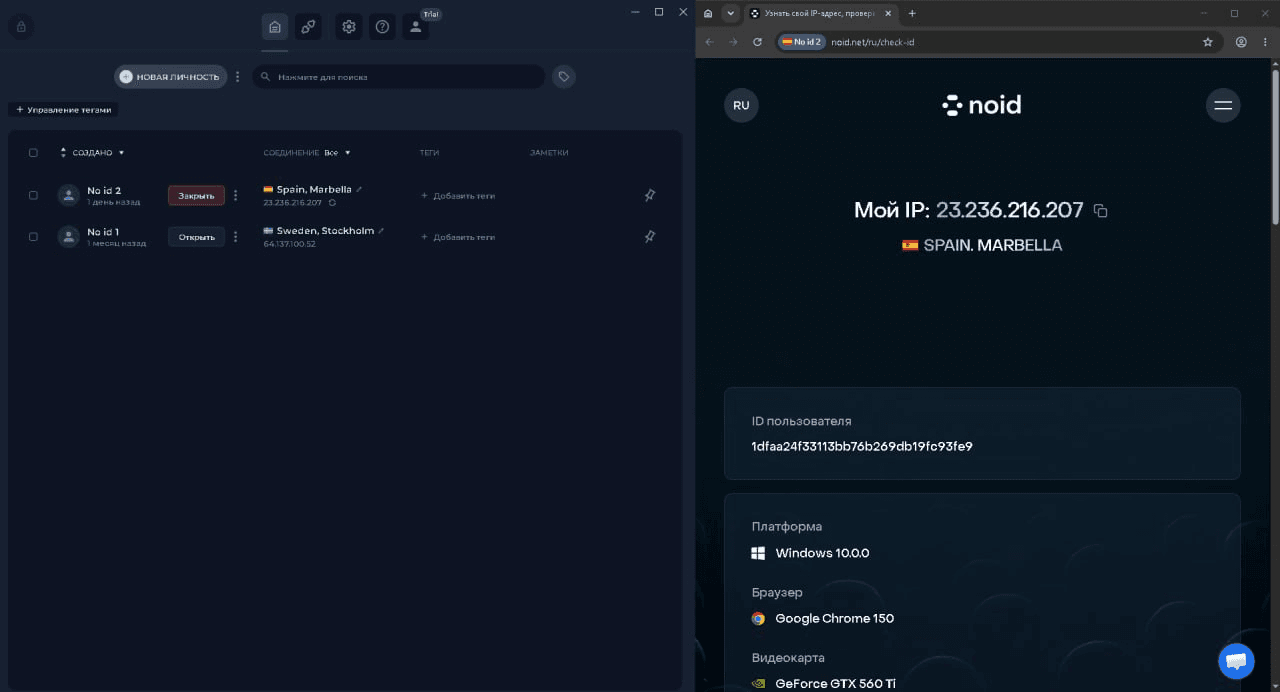Open the chat widget on noid page

pyautogui.click(x=1236, y=661)
